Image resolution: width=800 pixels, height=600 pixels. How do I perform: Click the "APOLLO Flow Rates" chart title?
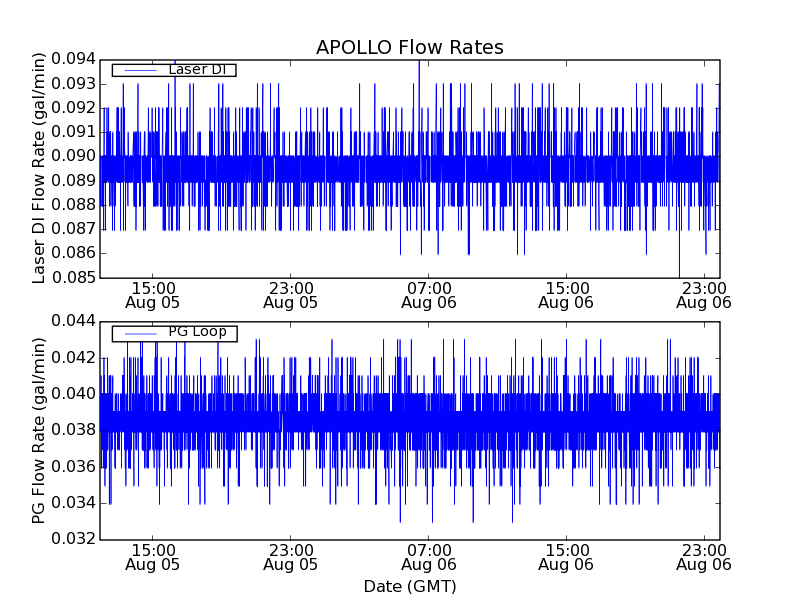click(x=409, y=48)
